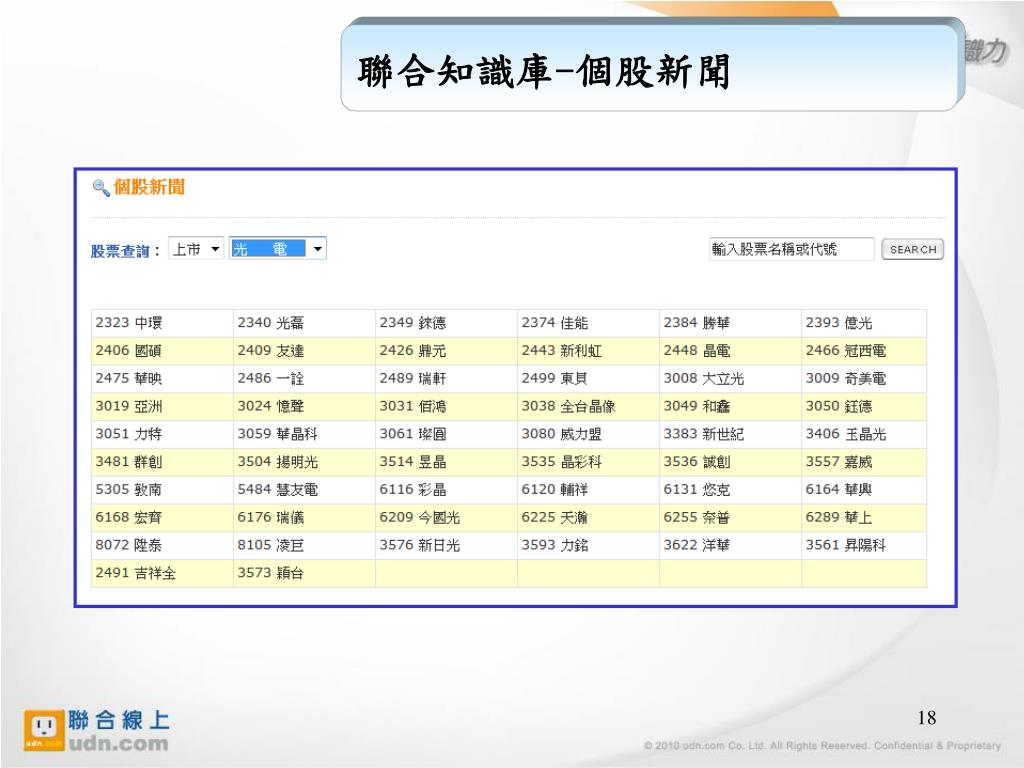The height and width of the screenshot is (768, 1024).
Task: Open stock 2443 新利虹
Action: [x=562, y=351]
